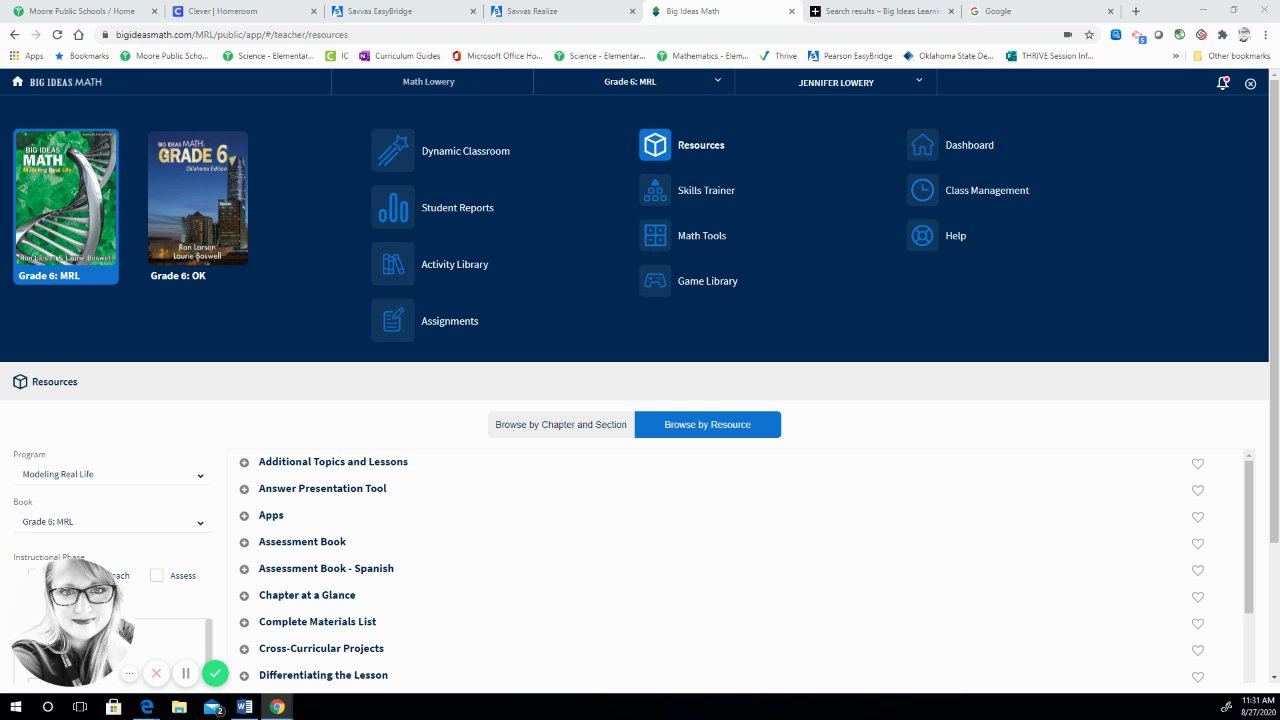Open File Explorer from the taskbar
1280x720 pixels.
tap(179, 707)
